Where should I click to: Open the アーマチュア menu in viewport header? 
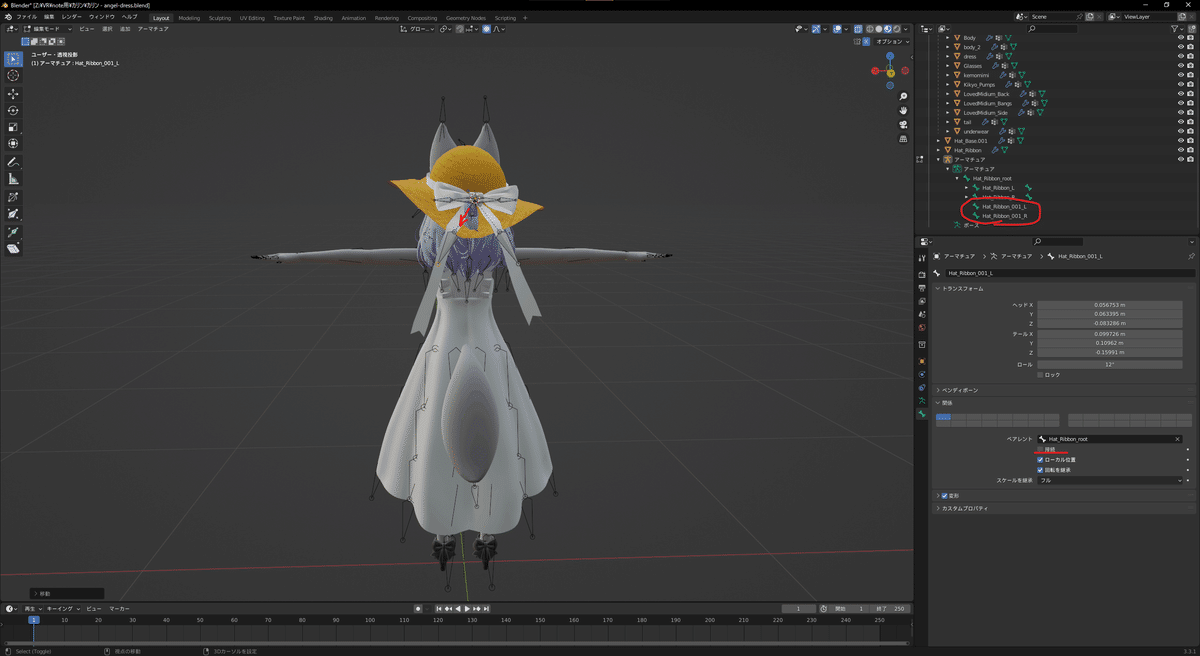coord(153,29)
